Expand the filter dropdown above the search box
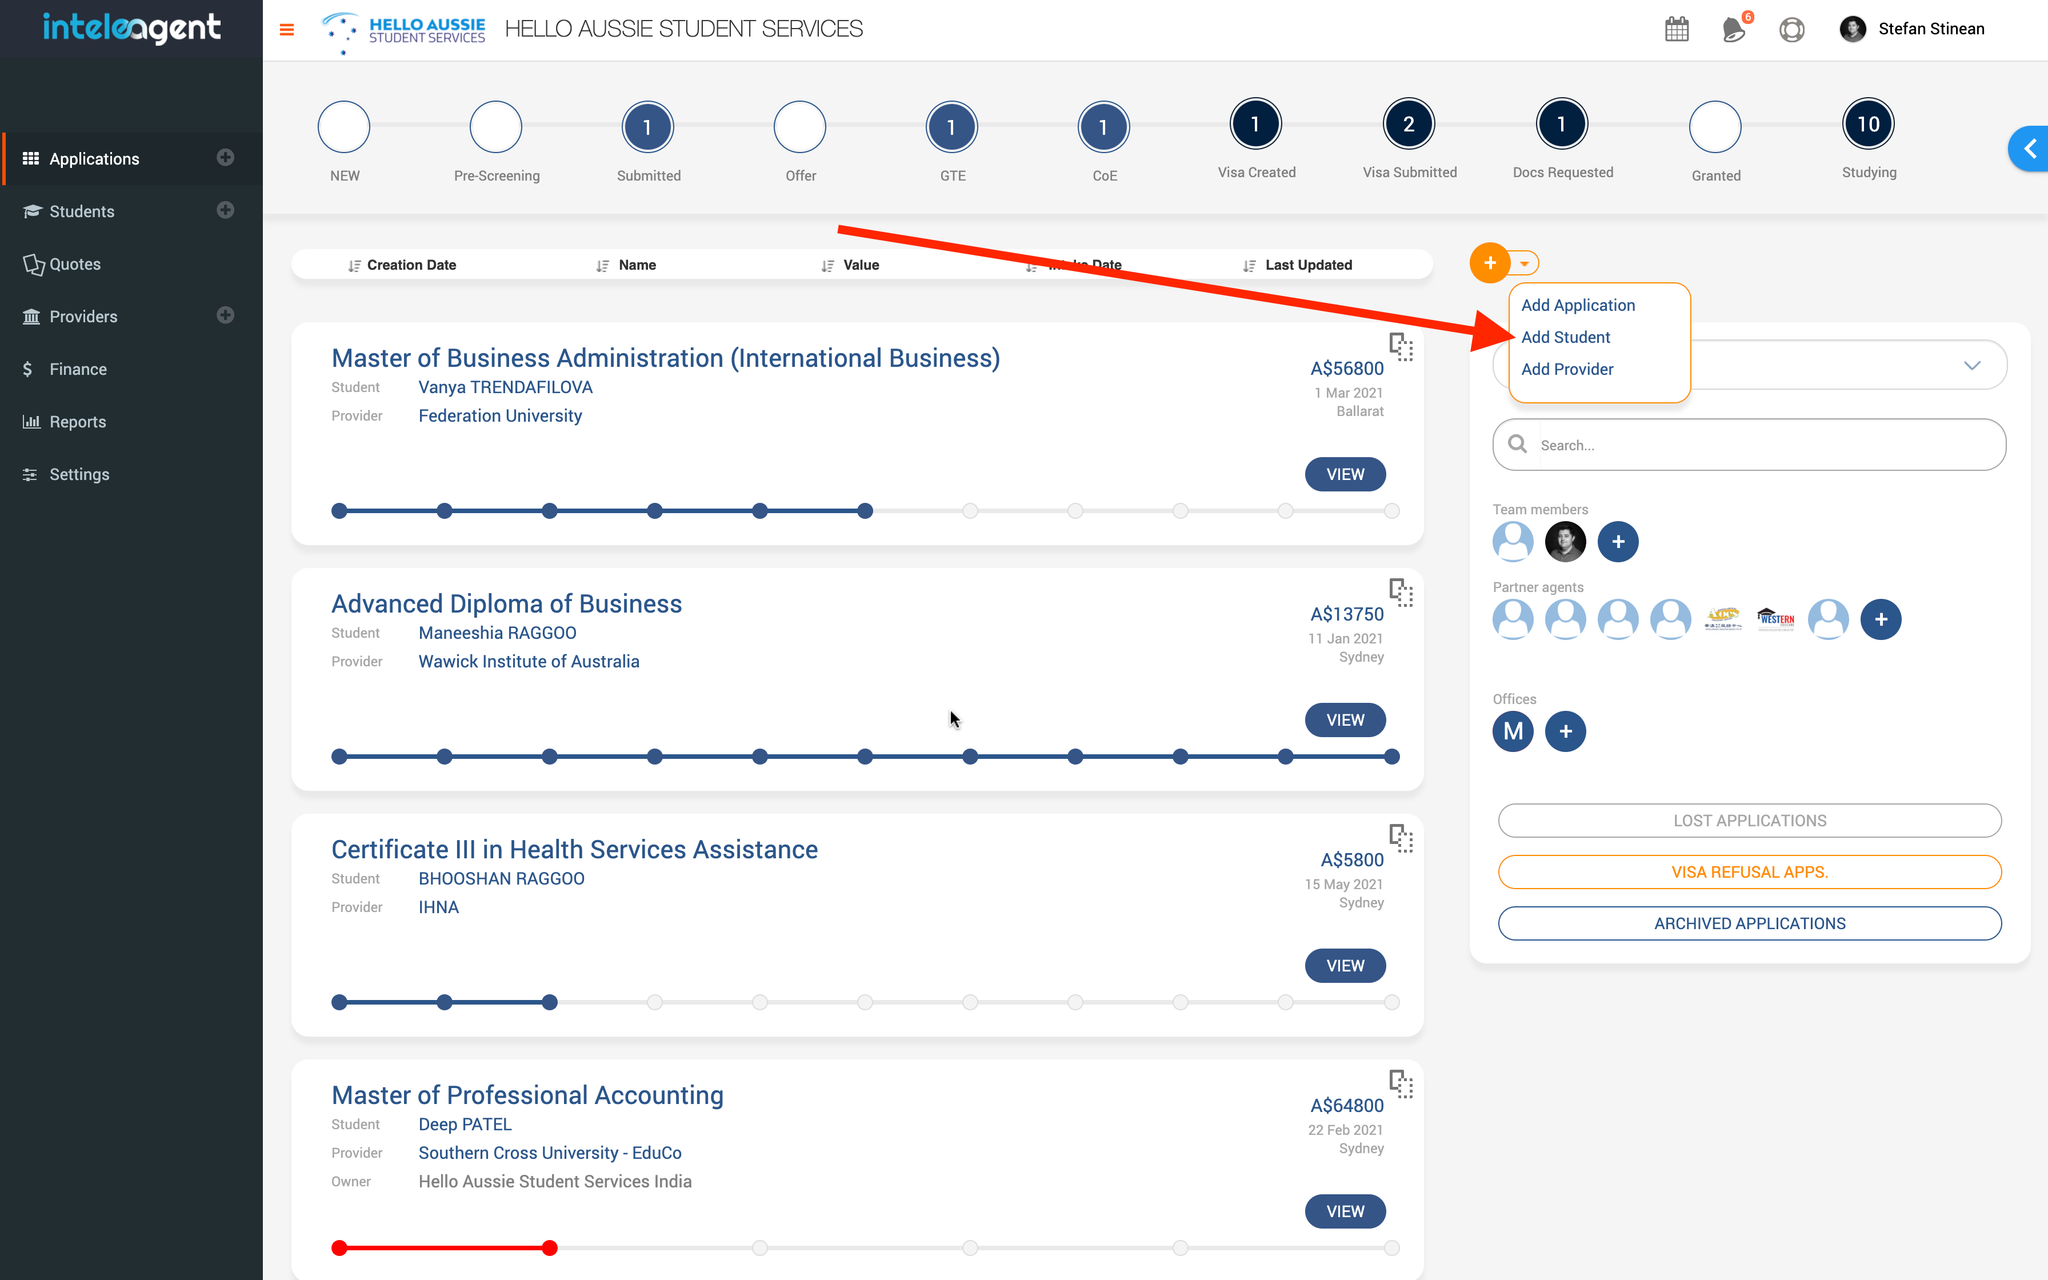 point(1971,365)
